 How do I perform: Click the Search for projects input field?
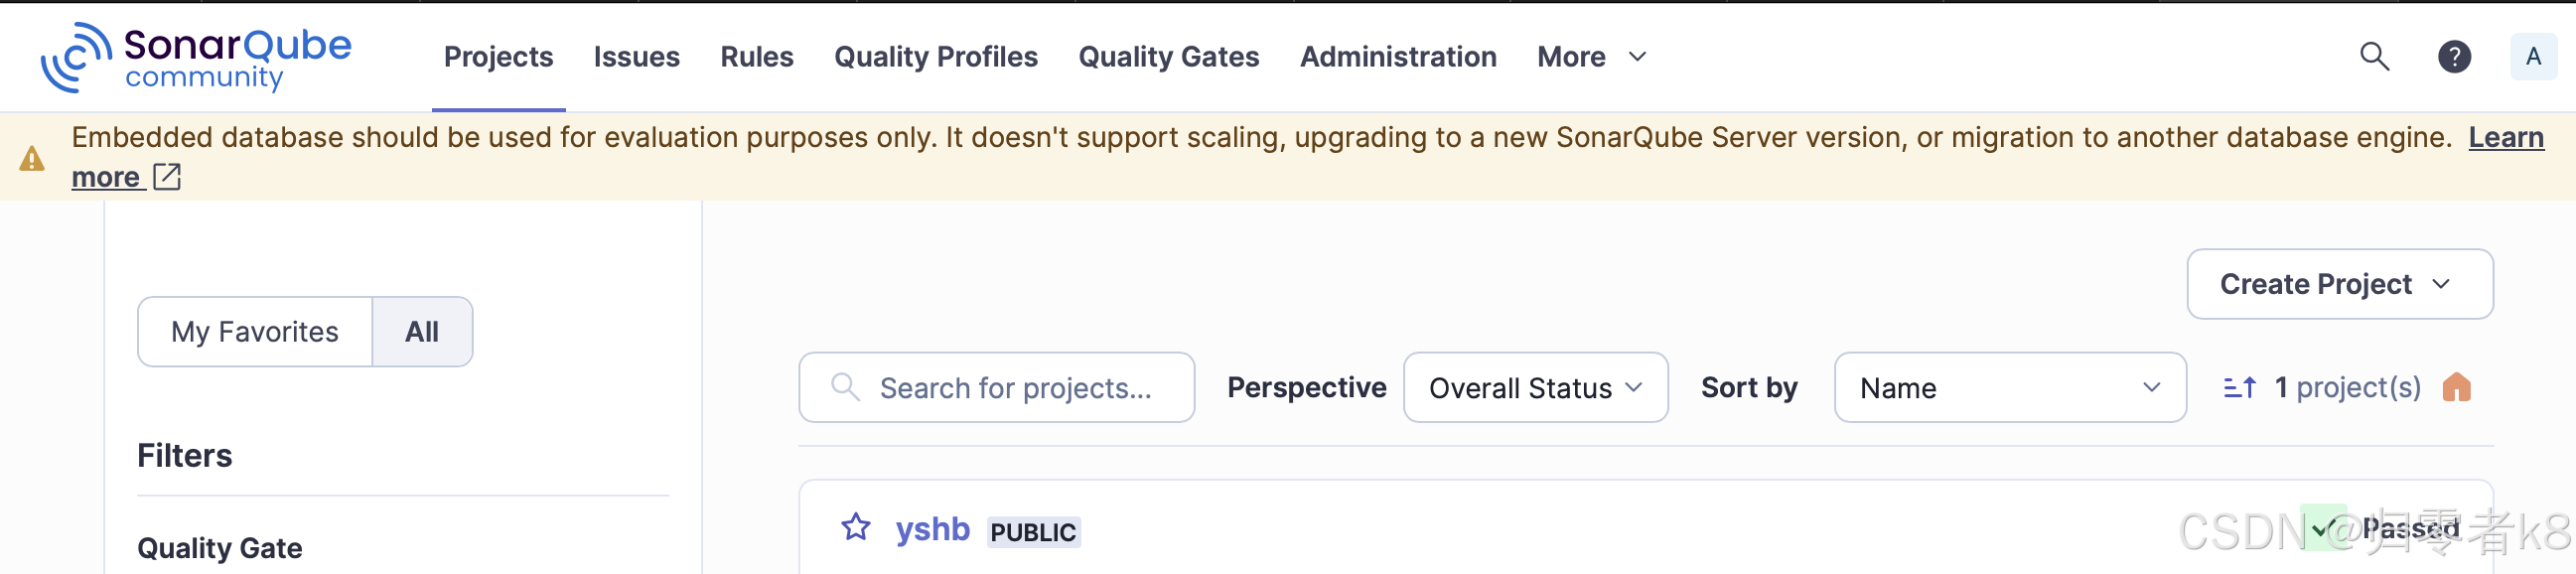(996, 387)
